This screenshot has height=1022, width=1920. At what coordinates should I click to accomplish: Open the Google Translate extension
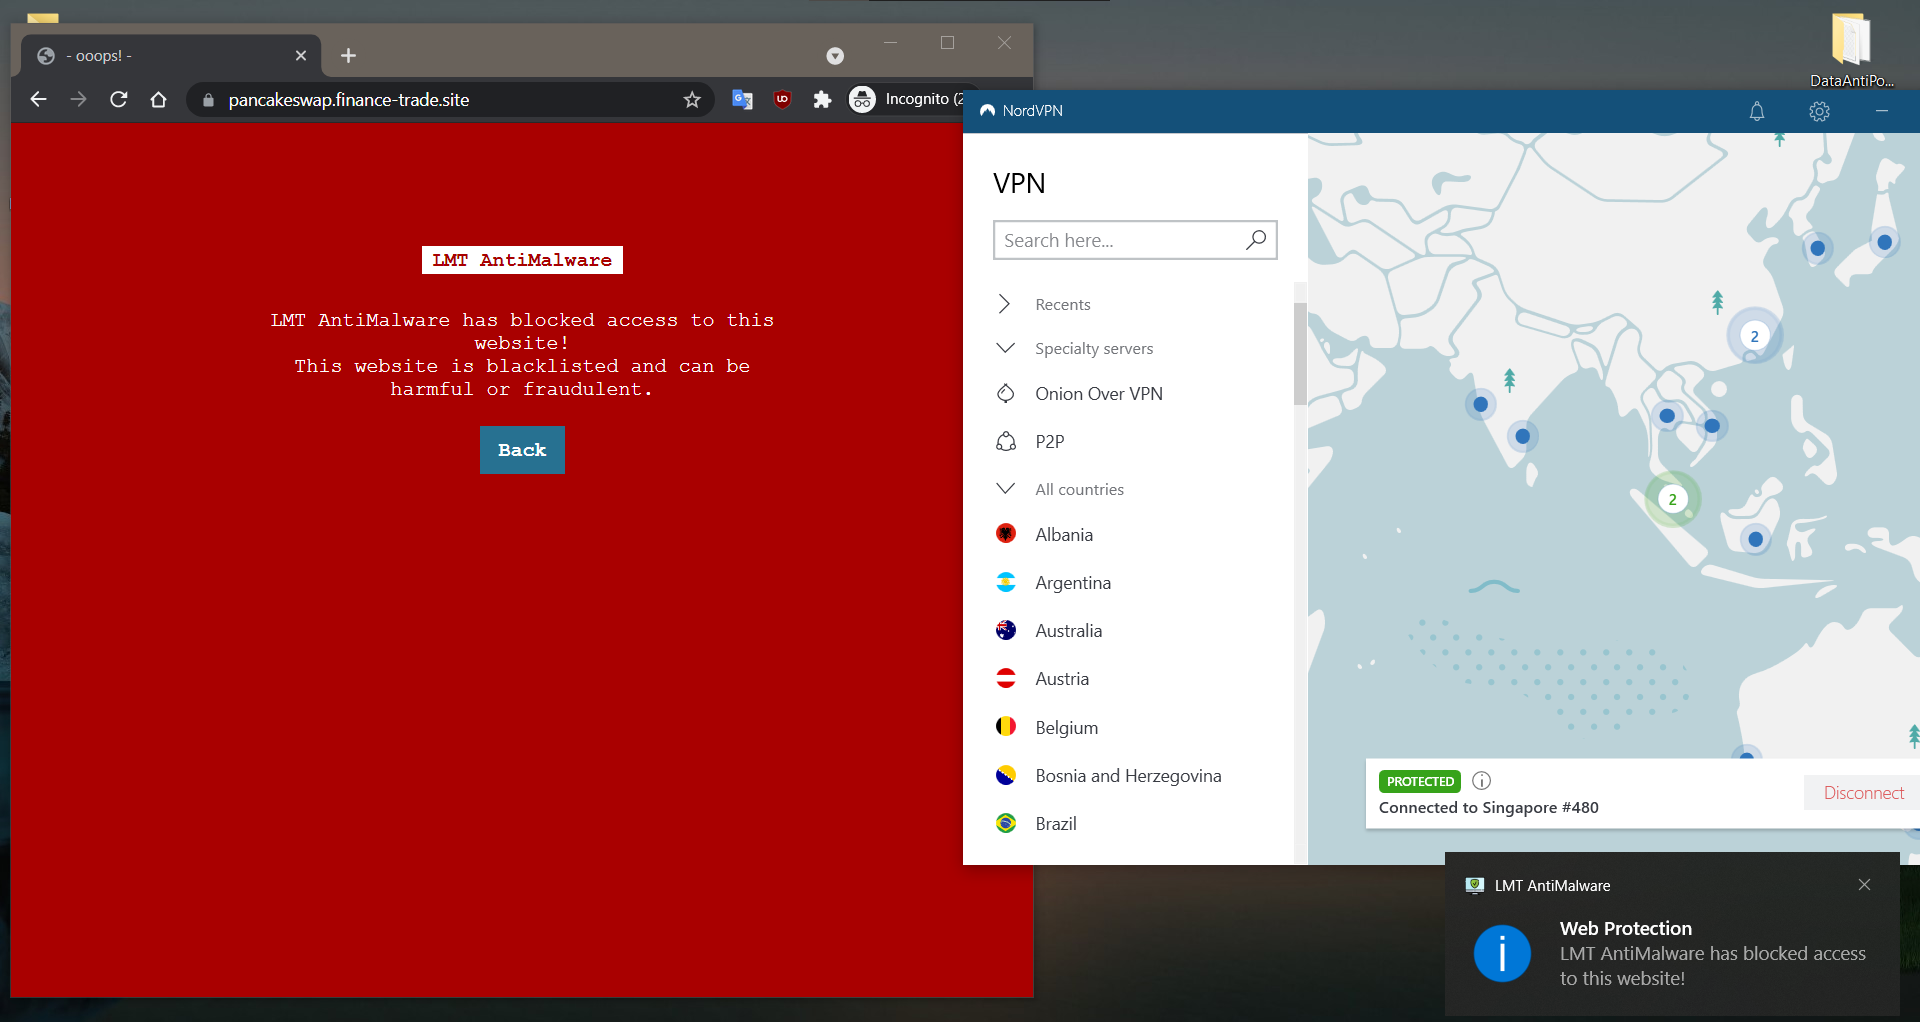pyautogui.click(x=742, y=99)
